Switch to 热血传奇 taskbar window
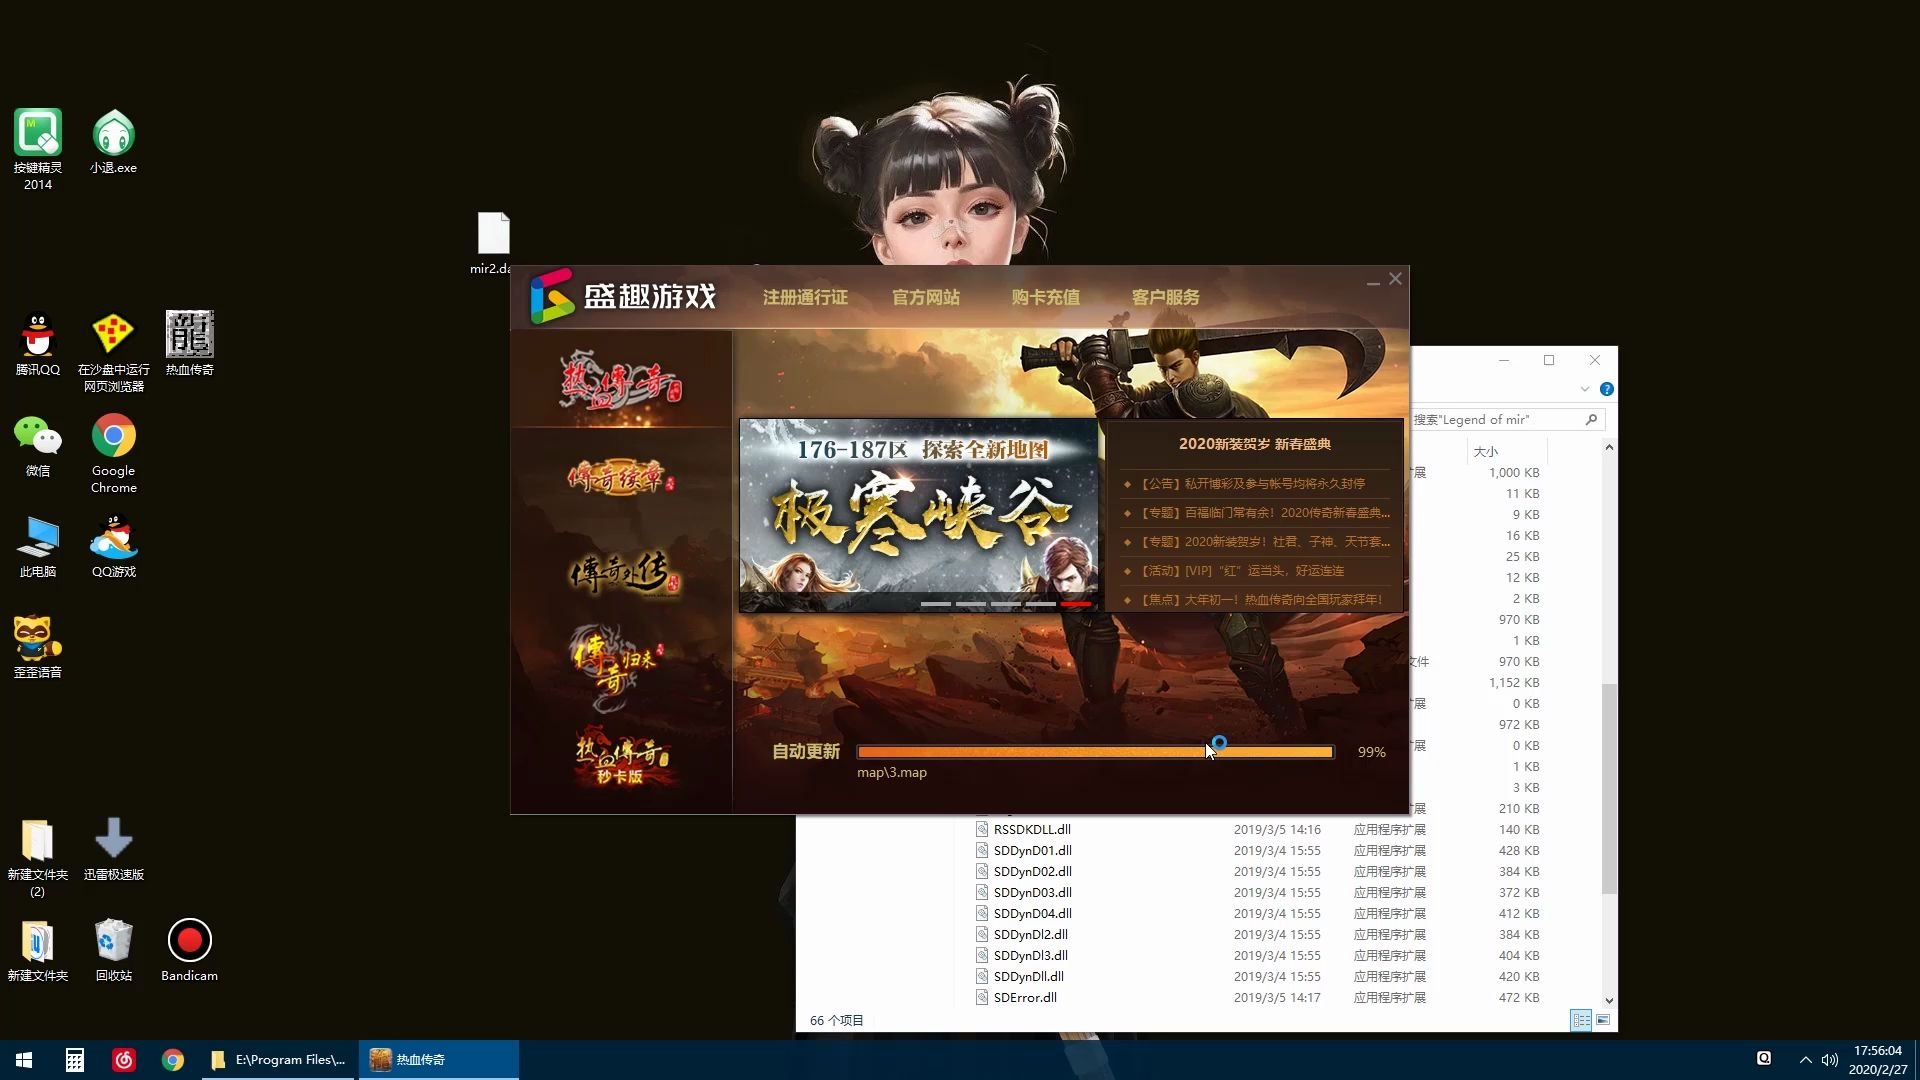This screenshot has height=1080, width=1920. pos(439,1059)
